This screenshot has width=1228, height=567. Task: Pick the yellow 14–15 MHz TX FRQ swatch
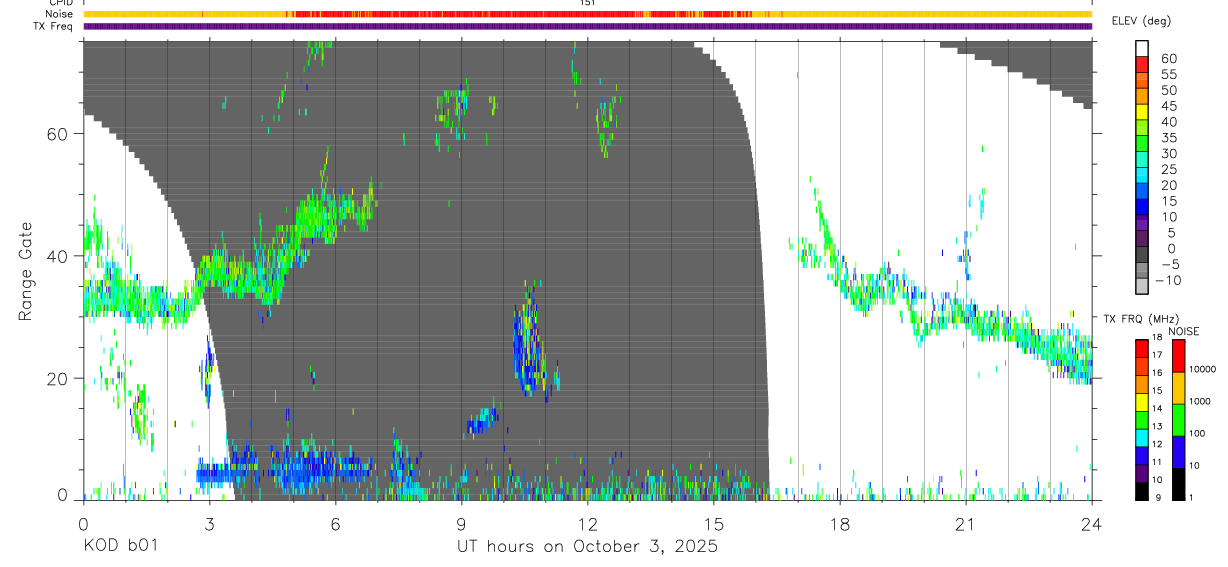[x=1142, y=401]
